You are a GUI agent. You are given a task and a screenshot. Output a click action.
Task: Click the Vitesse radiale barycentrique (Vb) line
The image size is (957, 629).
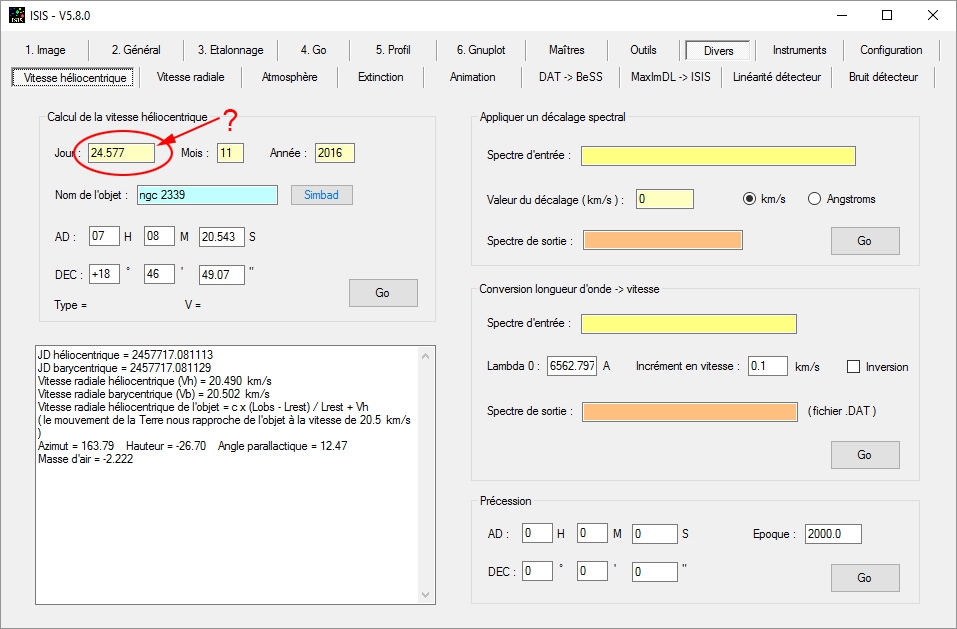pos(154,394)
